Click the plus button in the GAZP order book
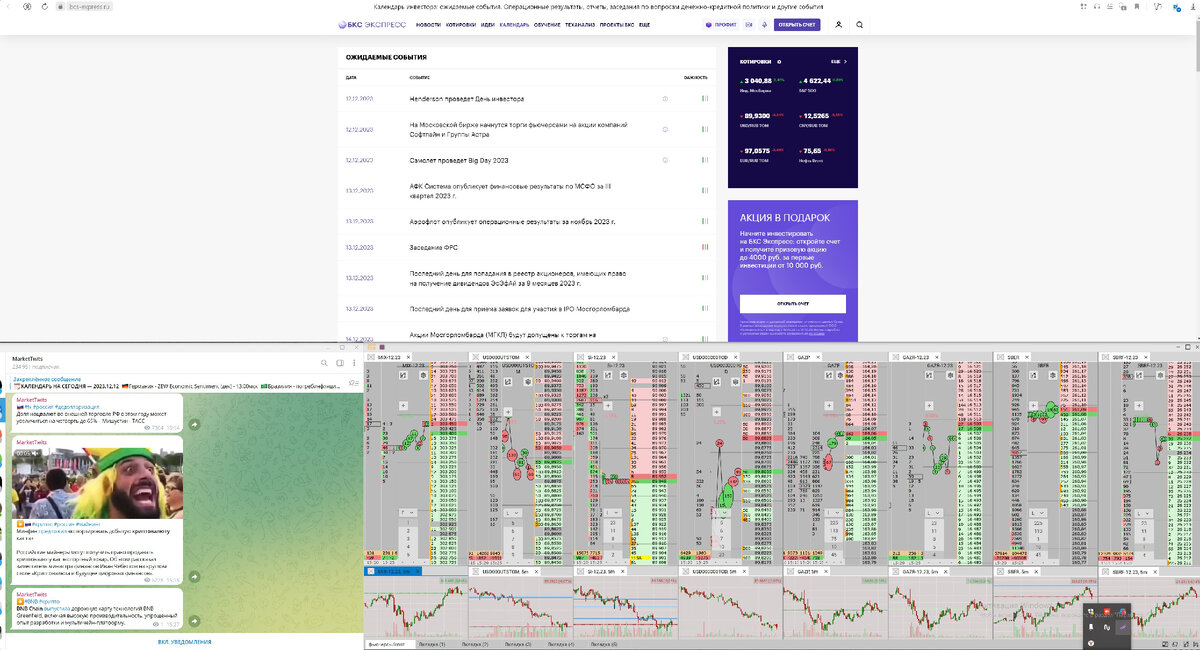The width and height of the screenshot is (1200, 650). [x=829, y=405]
